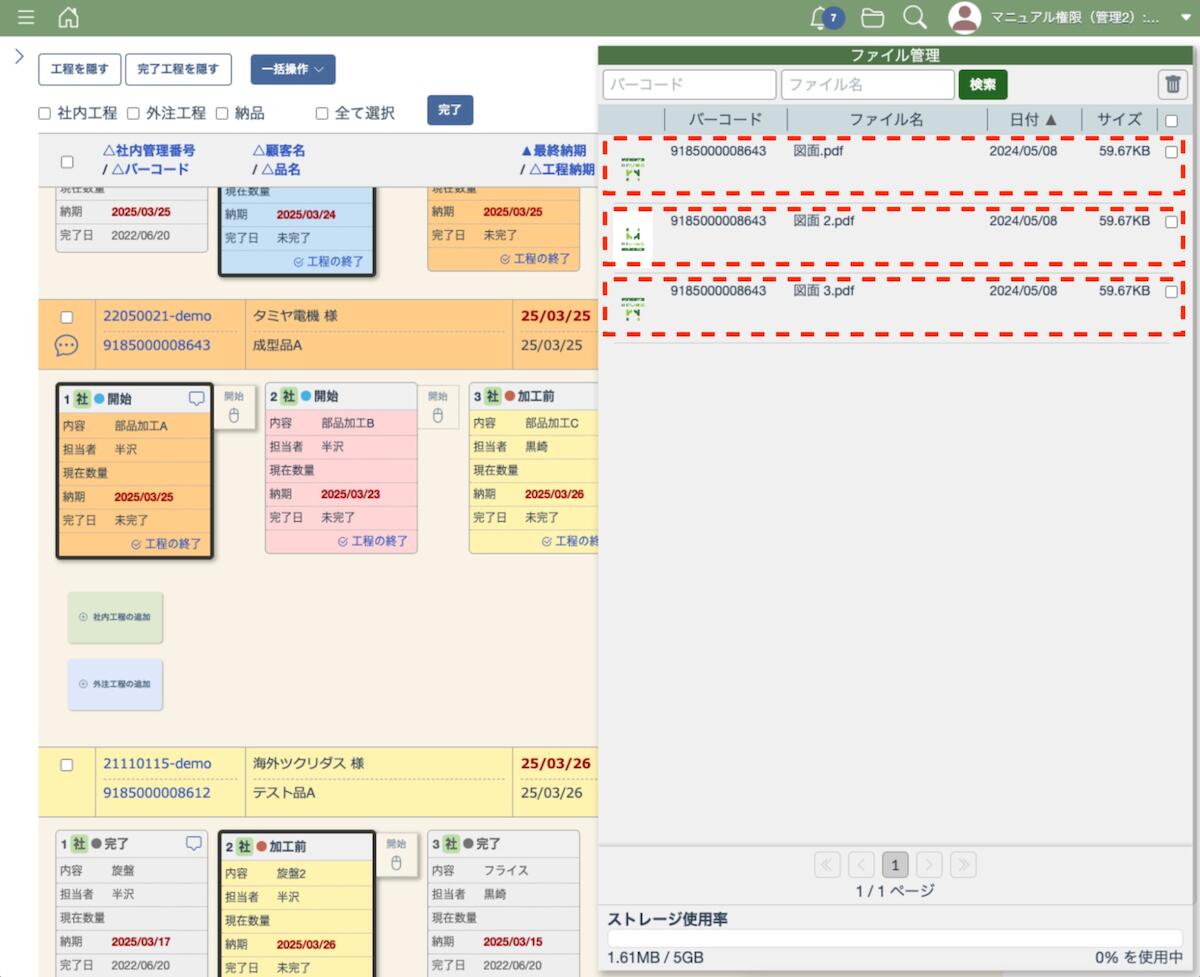The image size is (1200, 977).
Task: Click the last-page arrow in pagination
Action: pyautogui.click(x=963, y=865)
